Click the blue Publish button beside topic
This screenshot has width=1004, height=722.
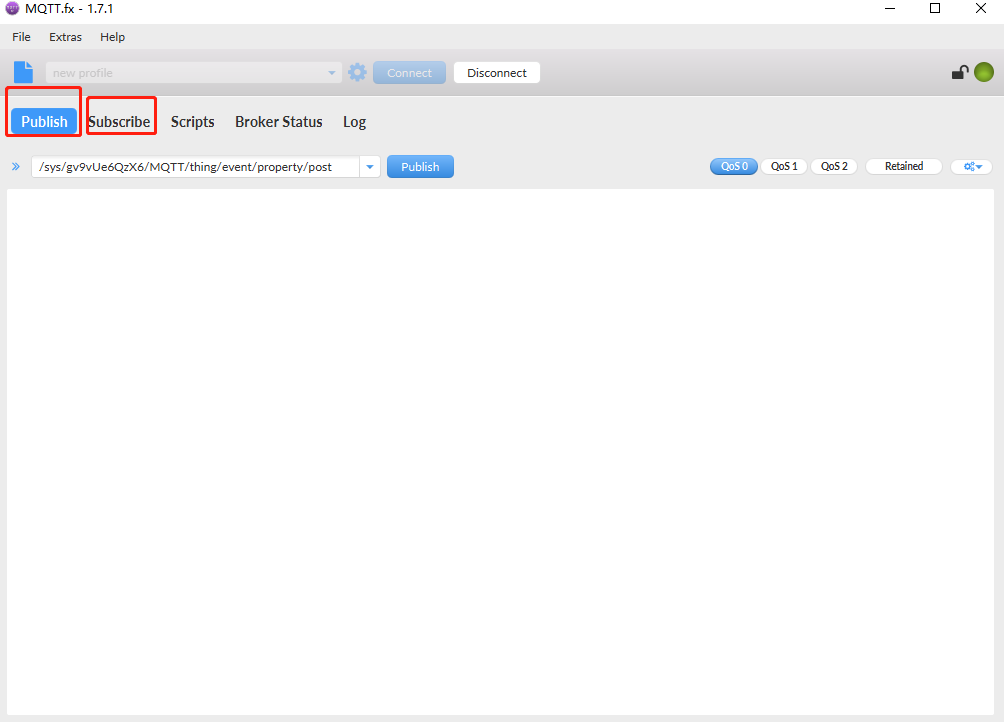420,167
